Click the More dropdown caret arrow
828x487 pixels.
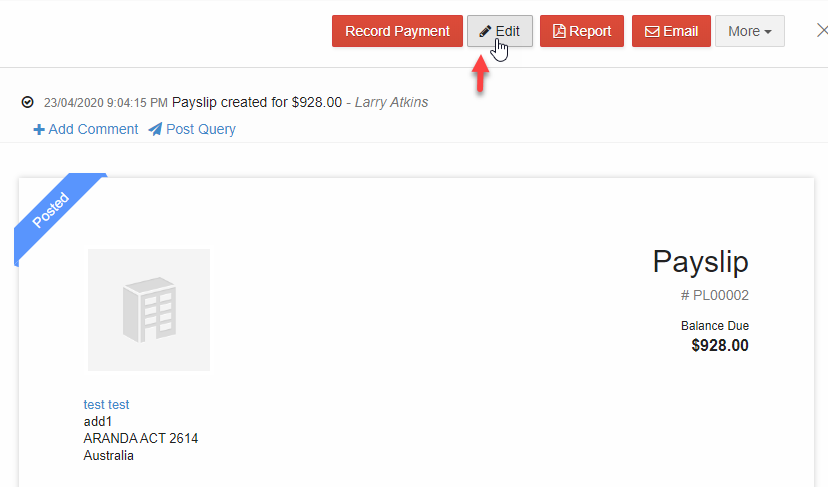(768, 32)
